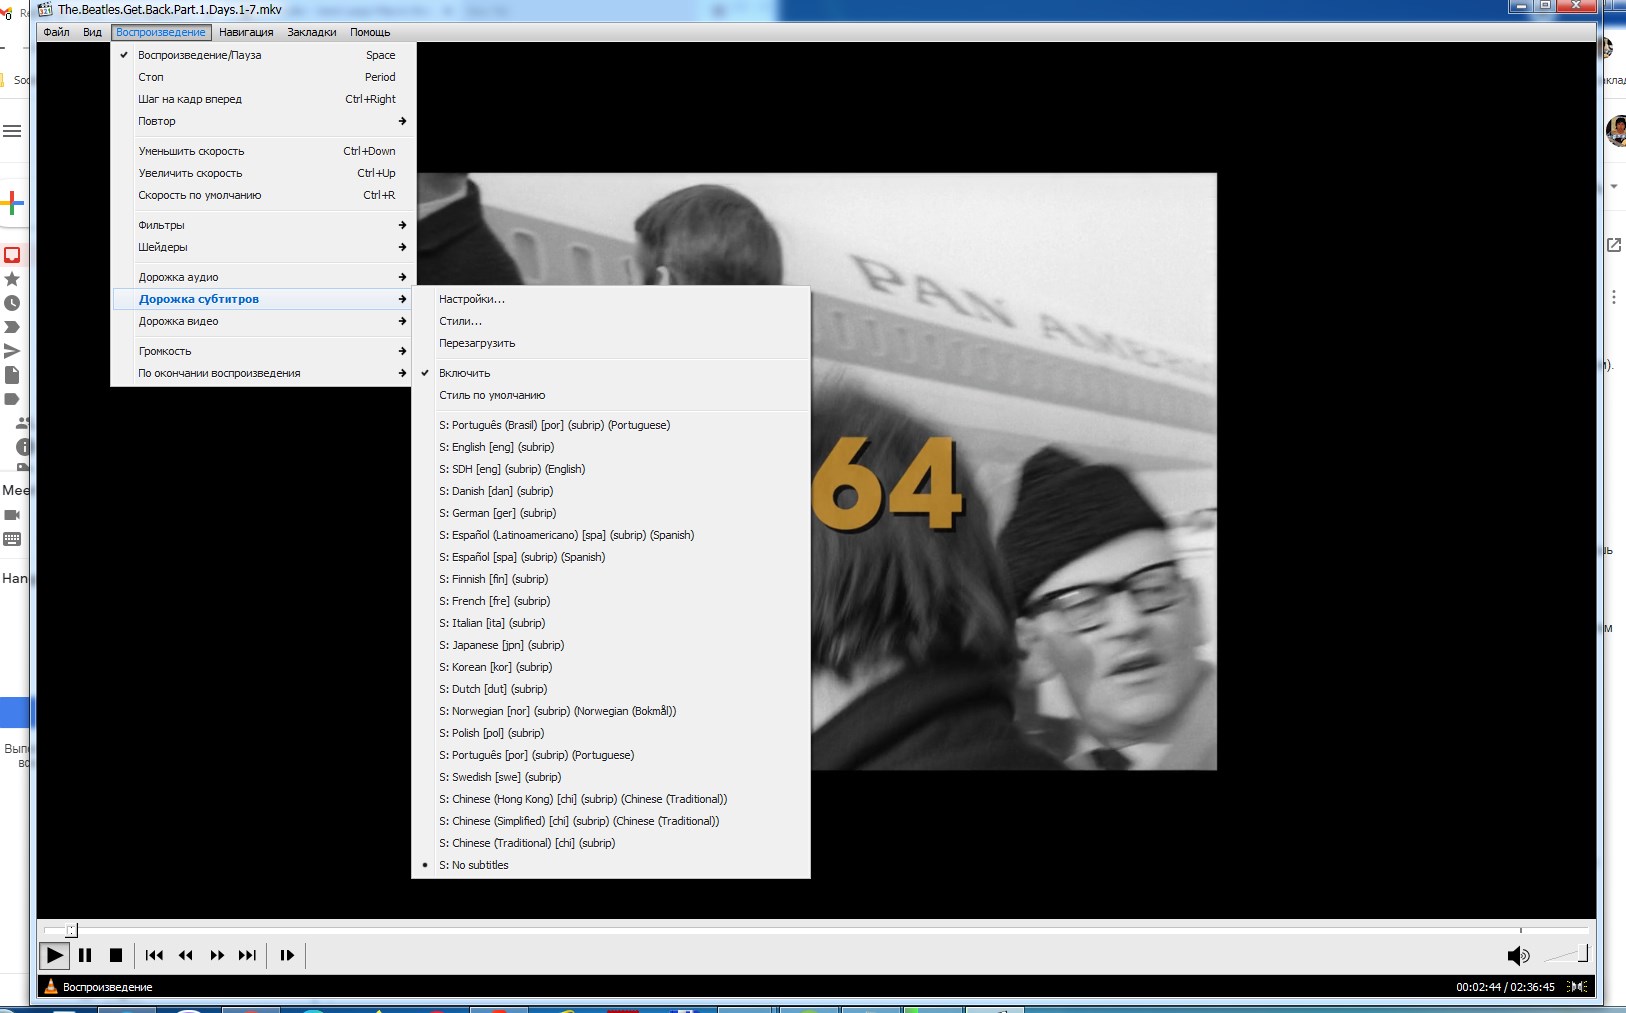Expand the Повтор submenu

[x=262, y=121]
